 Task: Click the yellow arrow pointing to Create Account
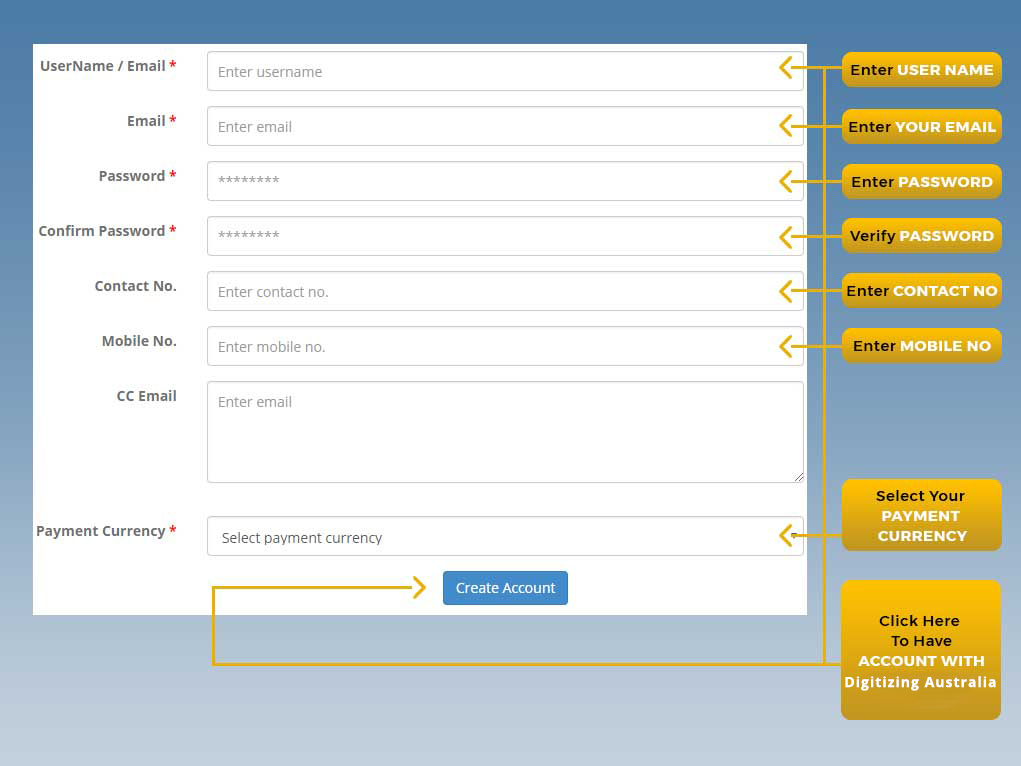(419, 588)
